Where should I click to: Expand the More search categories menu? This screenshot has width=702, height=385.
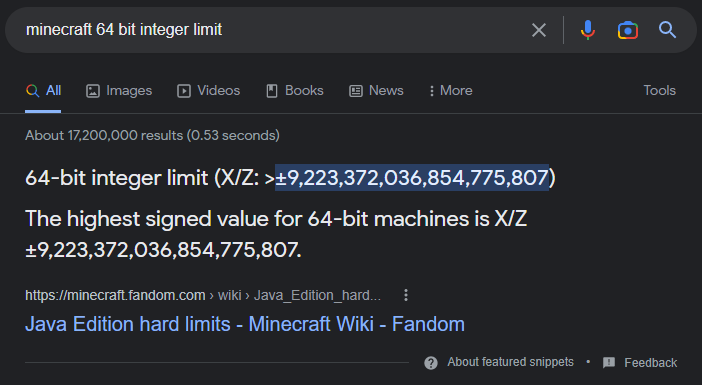click(x=450, y=91)
